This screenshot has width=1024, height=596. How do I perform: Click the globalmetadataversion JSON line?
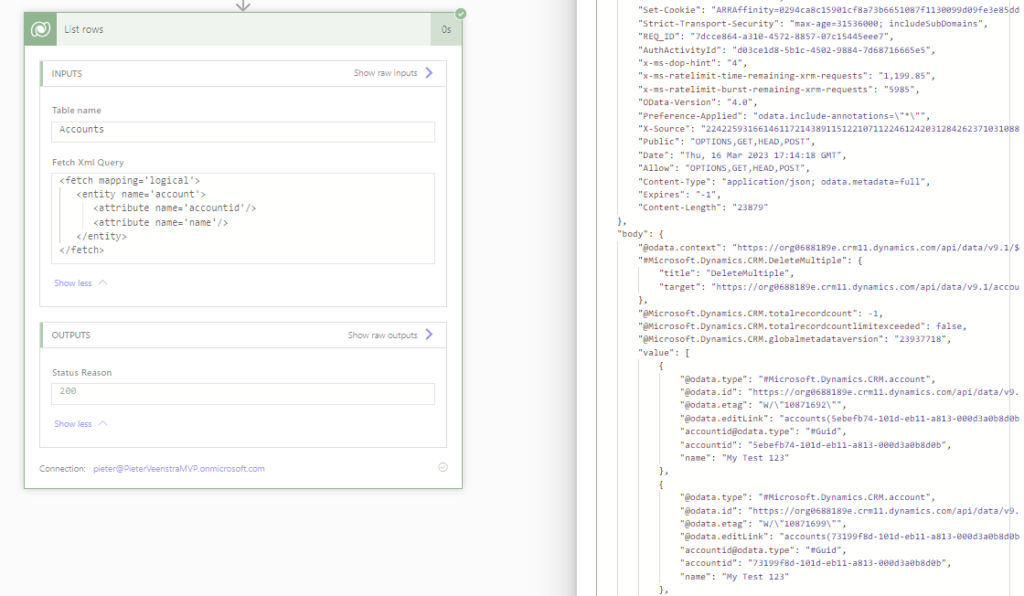tap(794, 339)
